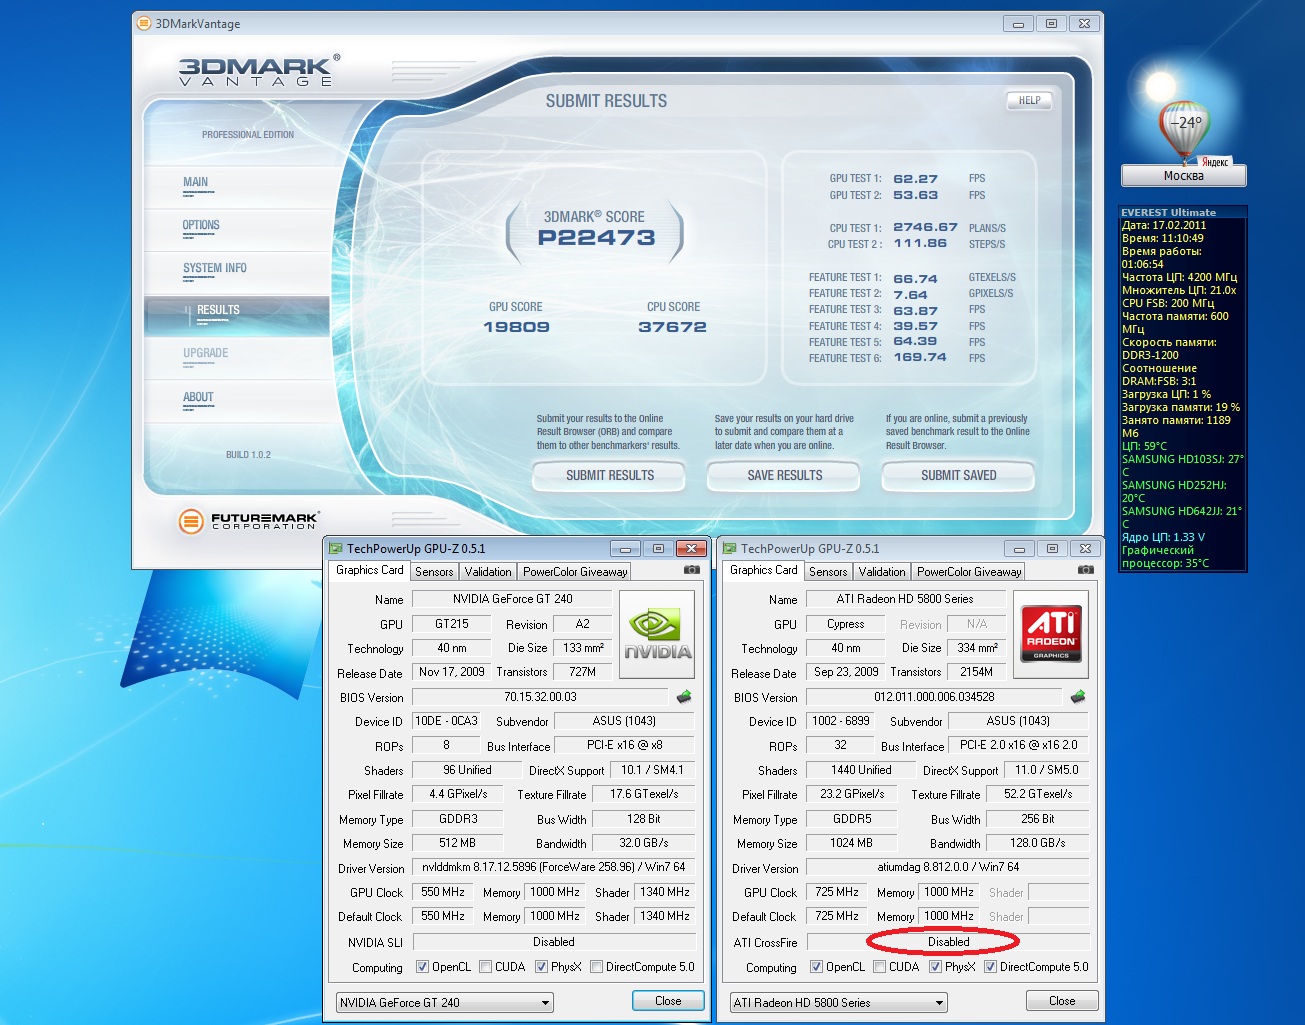This screenshot has height=1025, width=1305.
Task: Toggle OpenCL checkbox in GT 240 window
Action: click(x=423, y=967)
